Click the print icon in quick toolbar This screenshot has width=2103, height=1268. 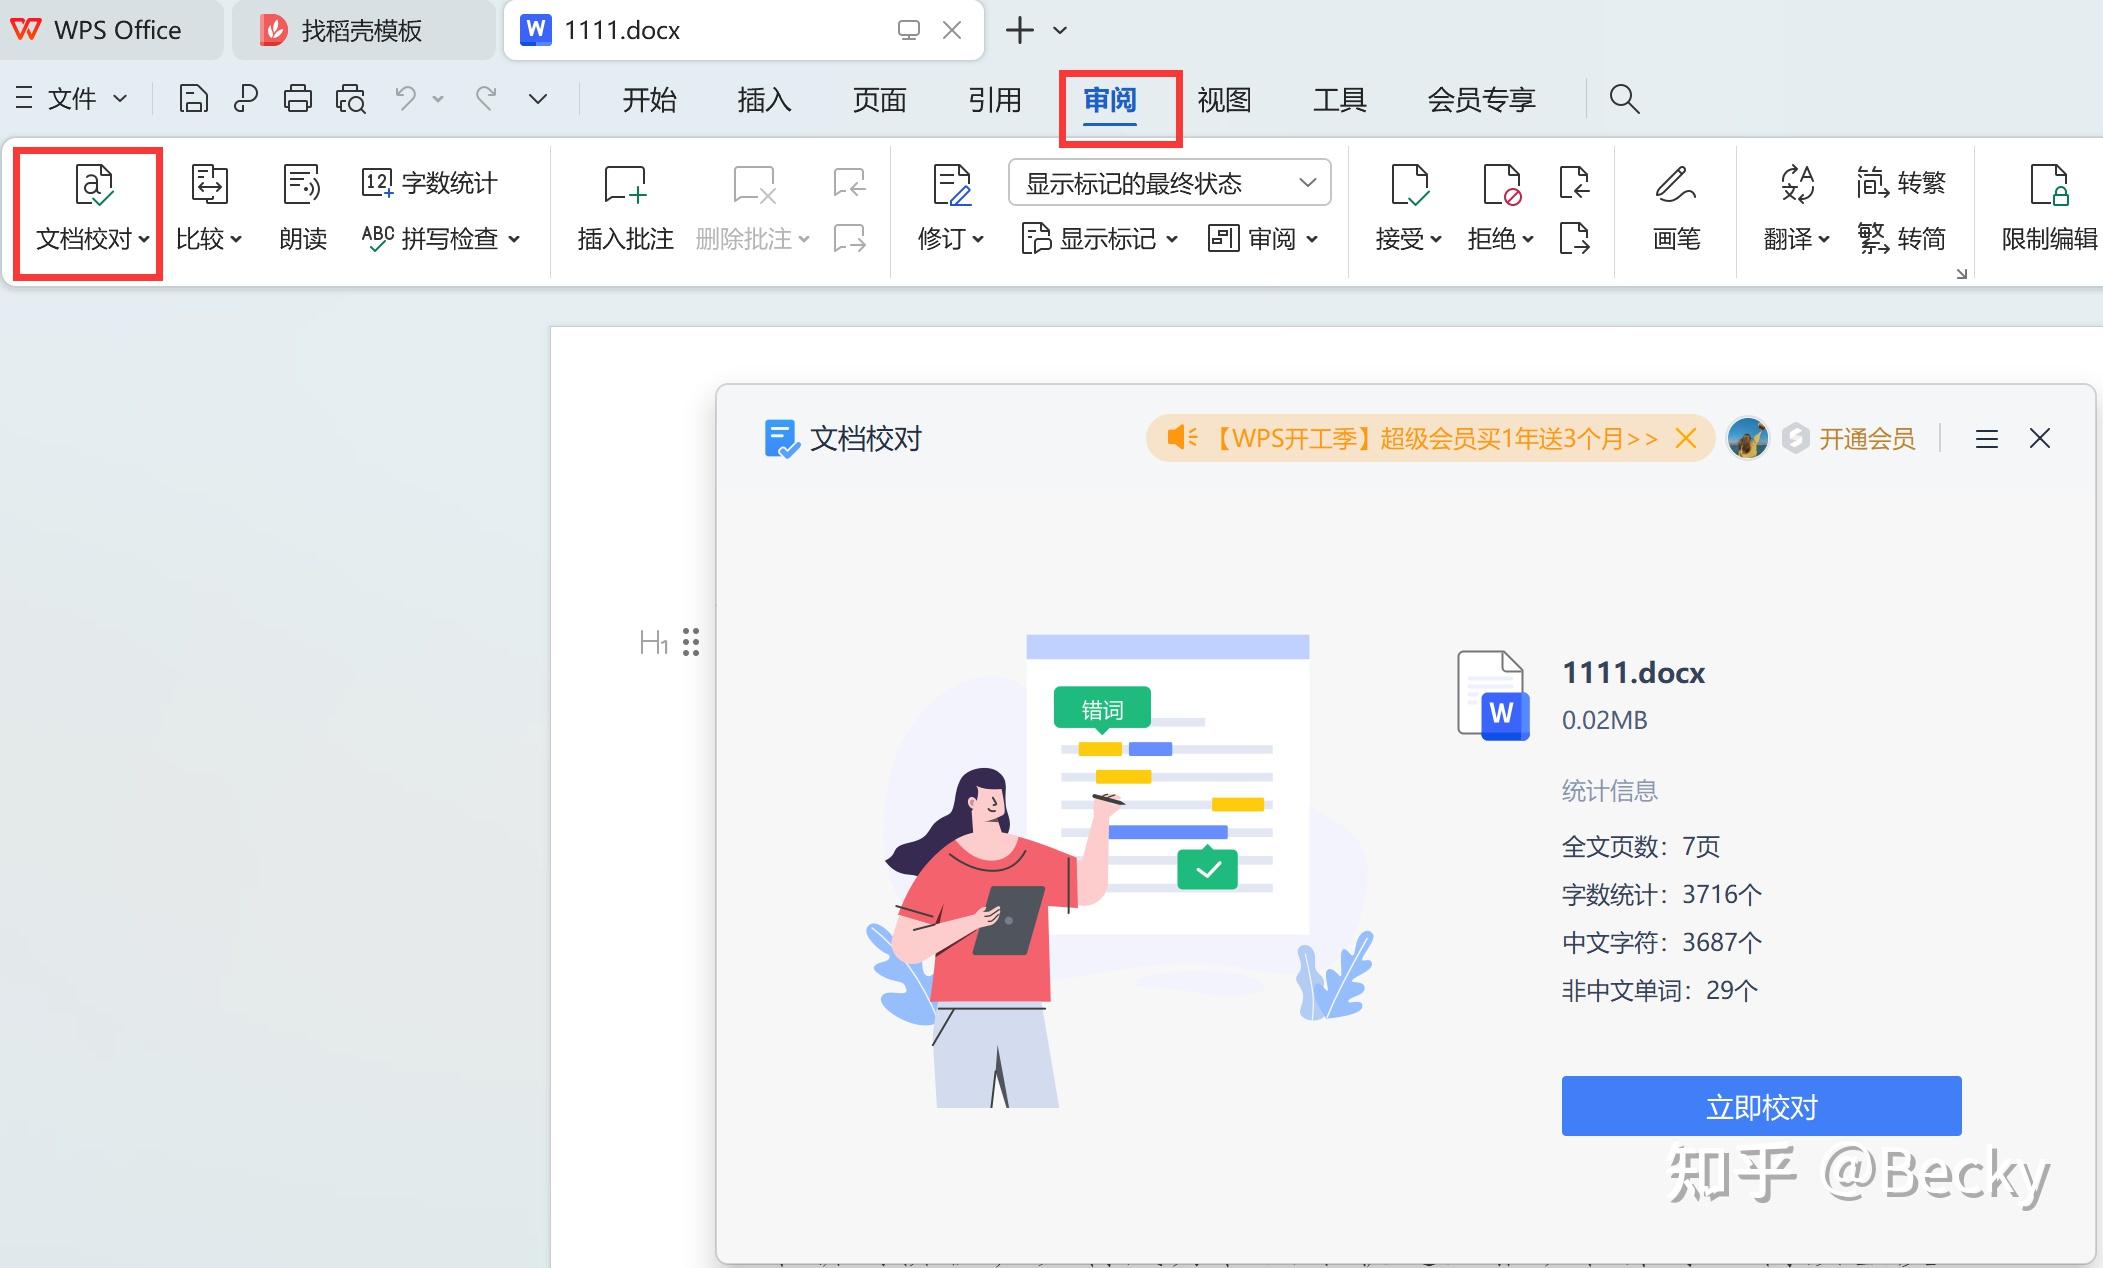coord(298,99)
